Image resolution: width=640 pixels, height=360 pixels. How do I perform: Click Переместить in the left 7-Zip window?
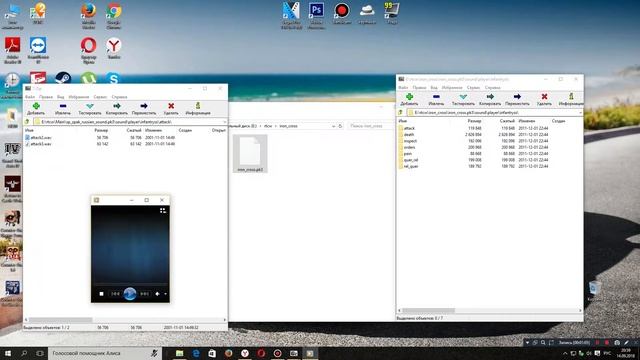(x=144, y=109)
